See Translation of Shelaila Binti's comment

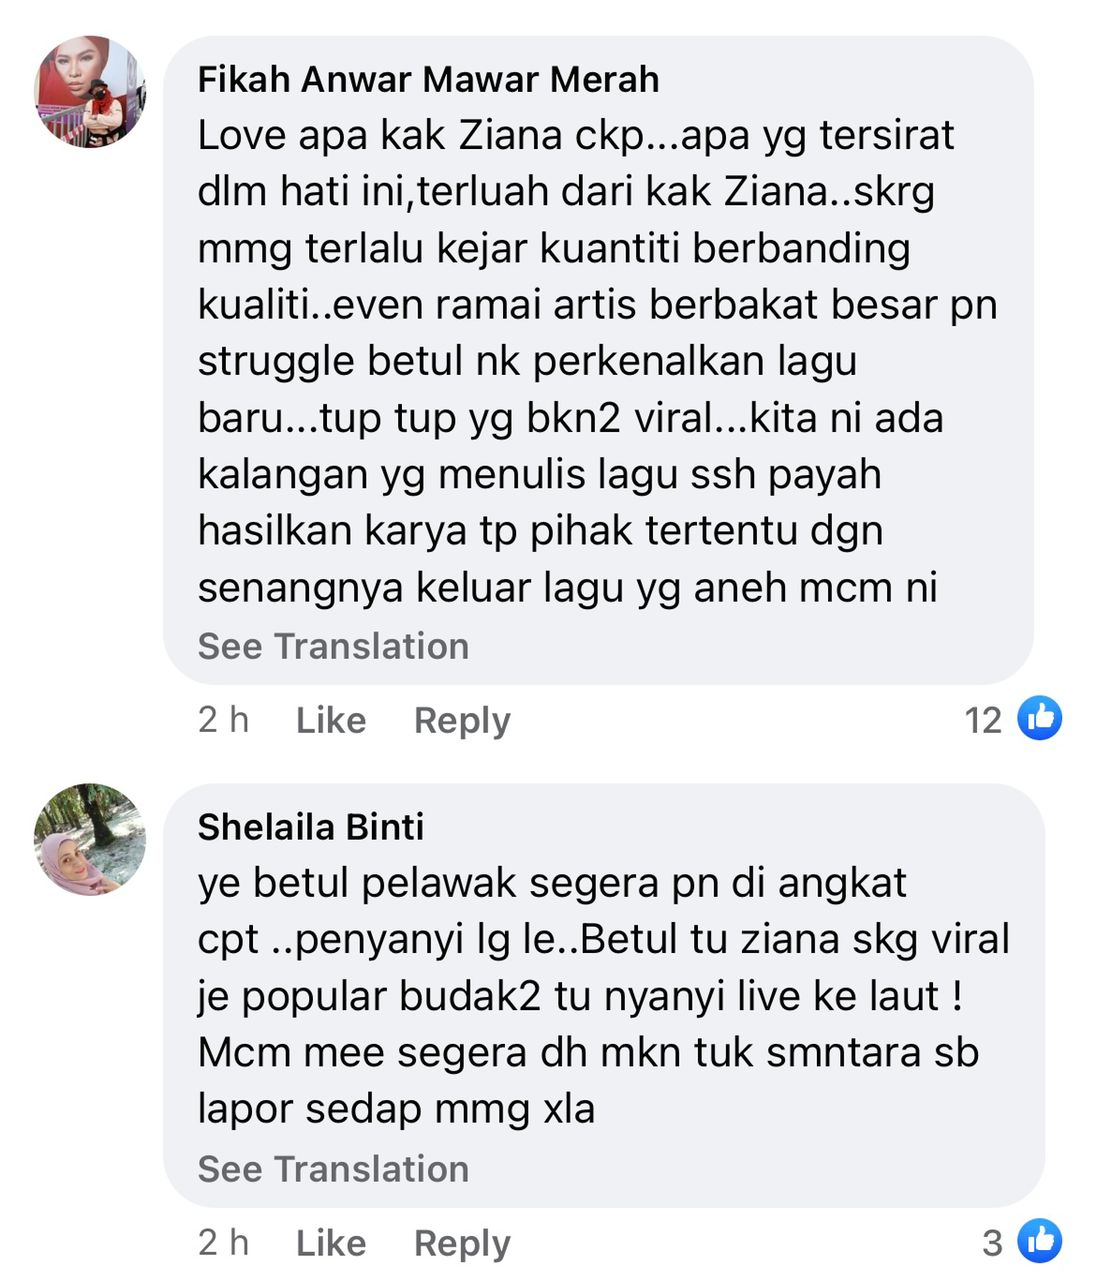click(x=333, y=1168)
